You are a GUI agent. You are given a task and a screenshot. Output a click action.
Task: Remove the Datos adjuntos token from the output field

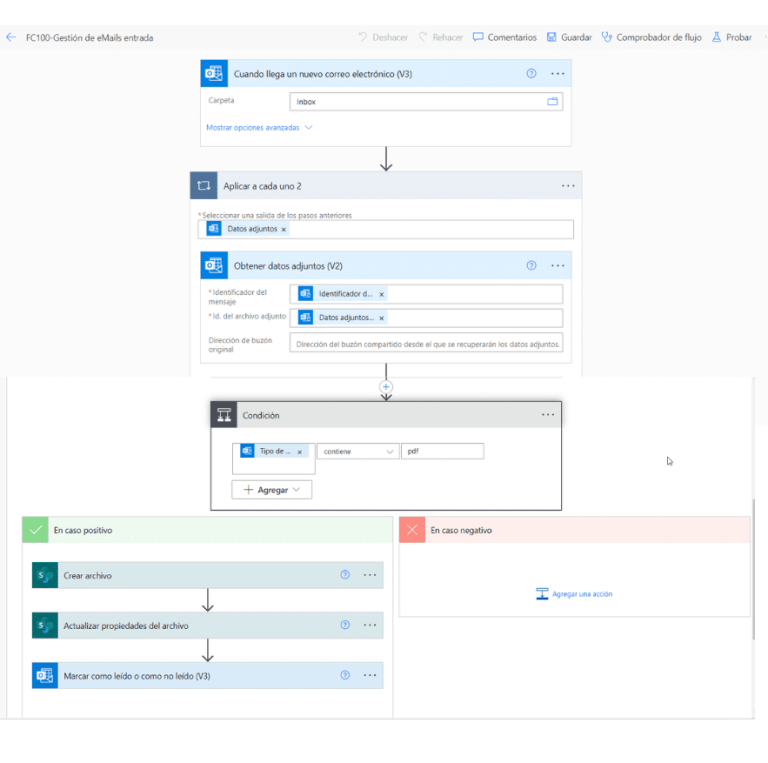[284, 230]
